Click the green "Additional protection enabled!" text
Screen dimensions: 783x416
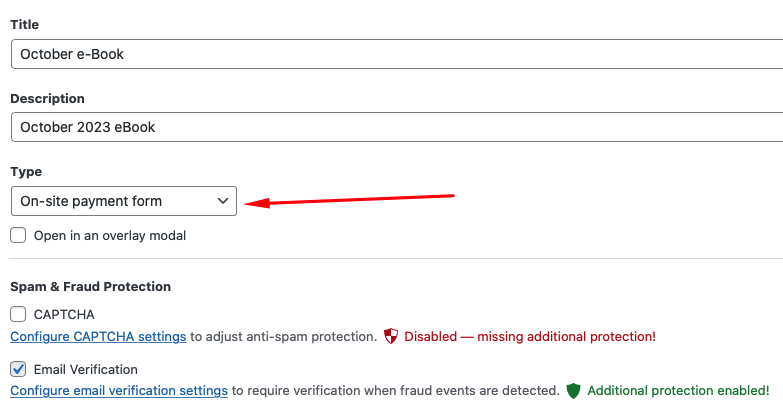coord(678,390)
